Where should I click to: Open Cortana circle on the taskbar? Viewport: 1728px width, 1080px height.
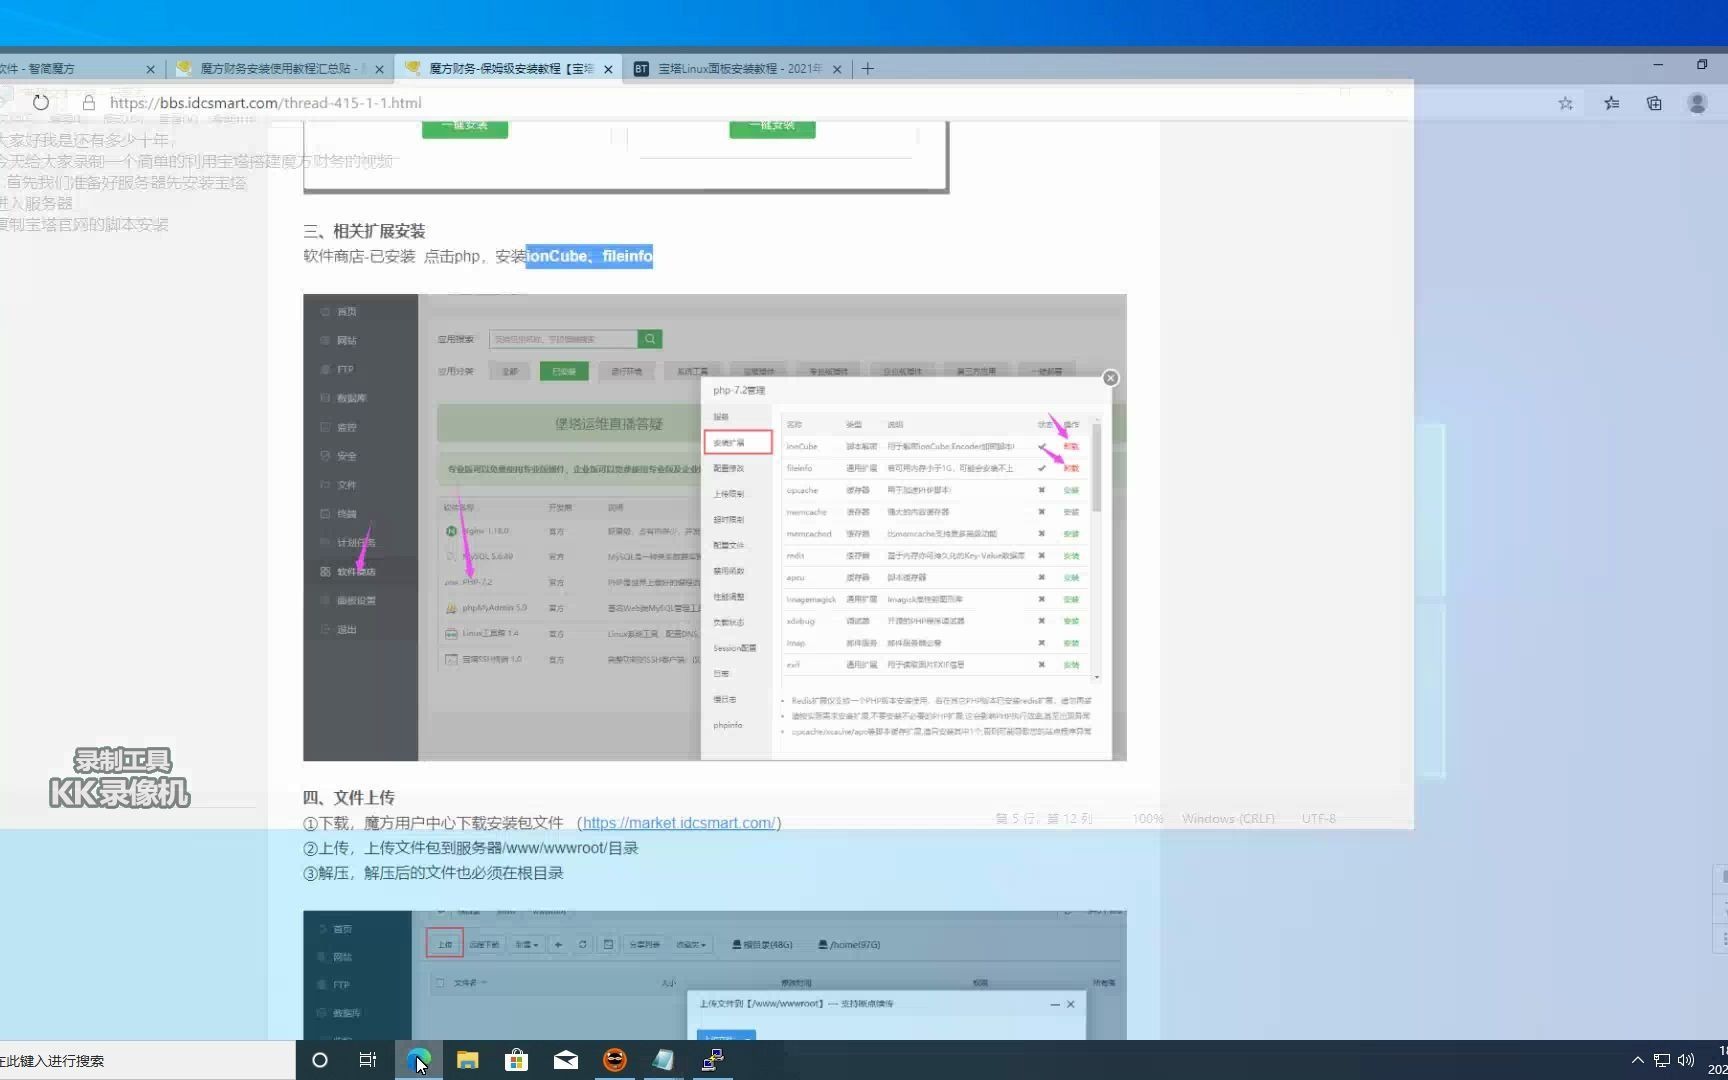click(320, 1060)
